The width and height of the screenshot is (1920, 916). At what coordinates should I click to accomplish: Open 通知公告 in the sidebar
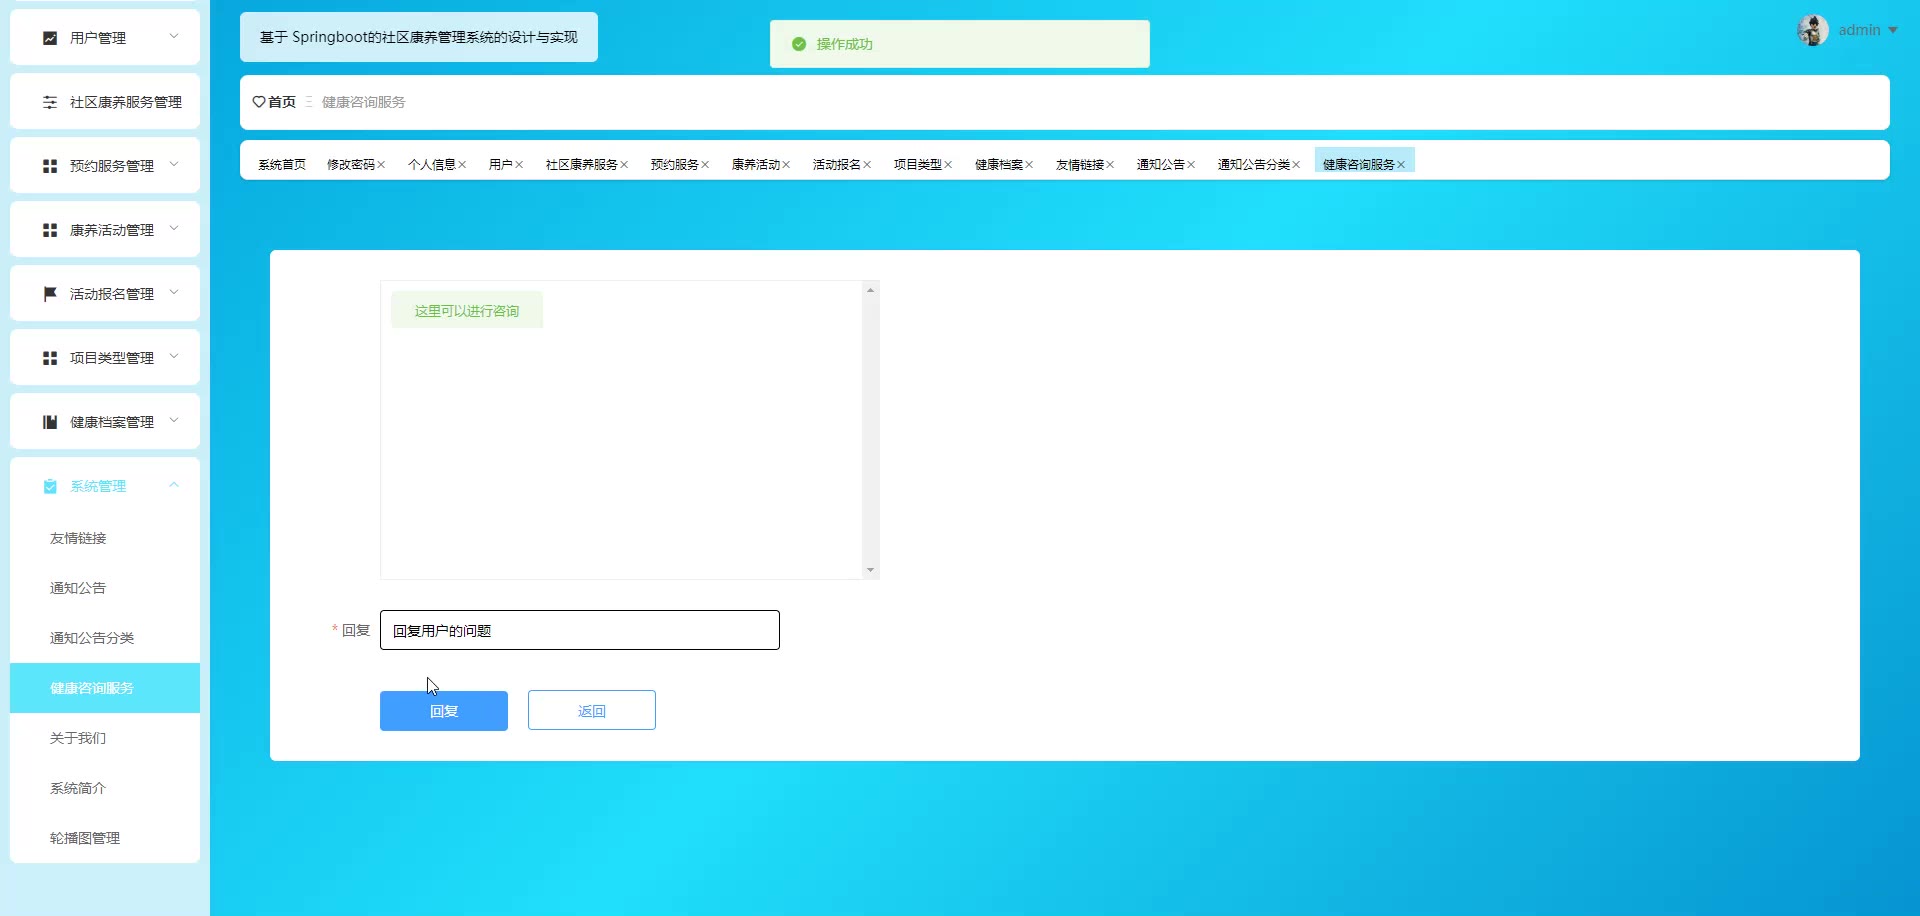click(105, 588)
